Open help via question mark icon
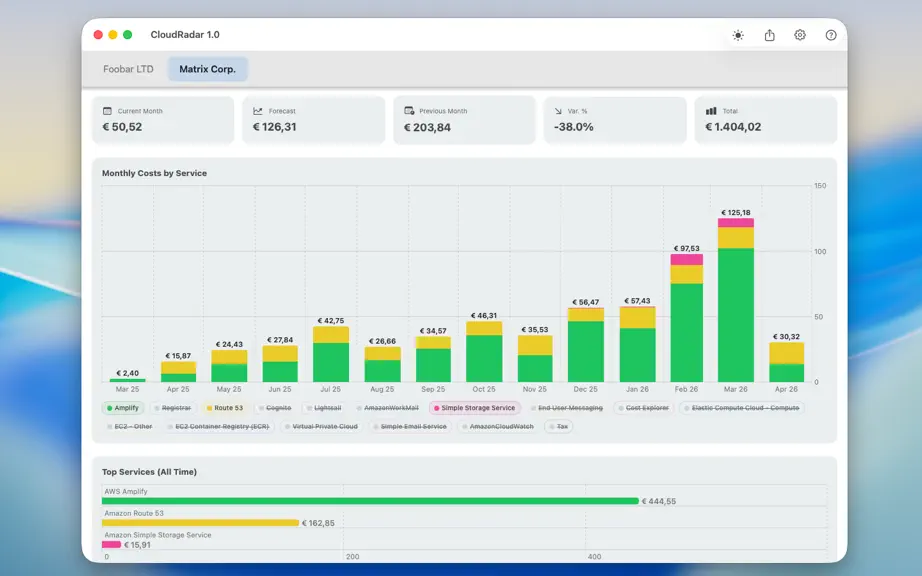 click(x=831, y=35)
